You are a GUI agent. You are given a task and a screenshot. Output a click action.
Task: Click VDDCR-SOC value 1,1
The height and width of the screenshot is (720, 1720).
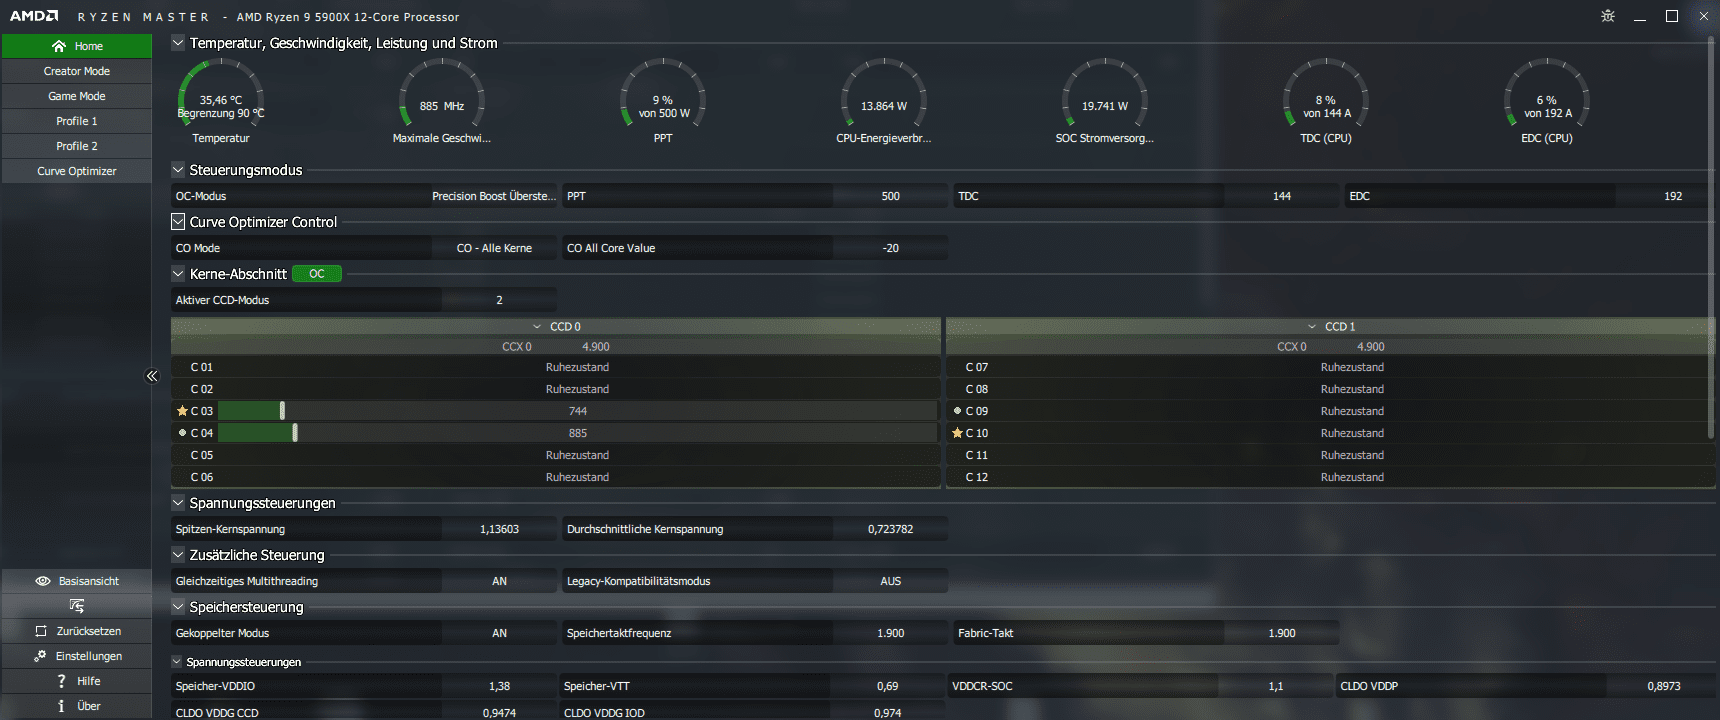click(x=1275, y=686)
